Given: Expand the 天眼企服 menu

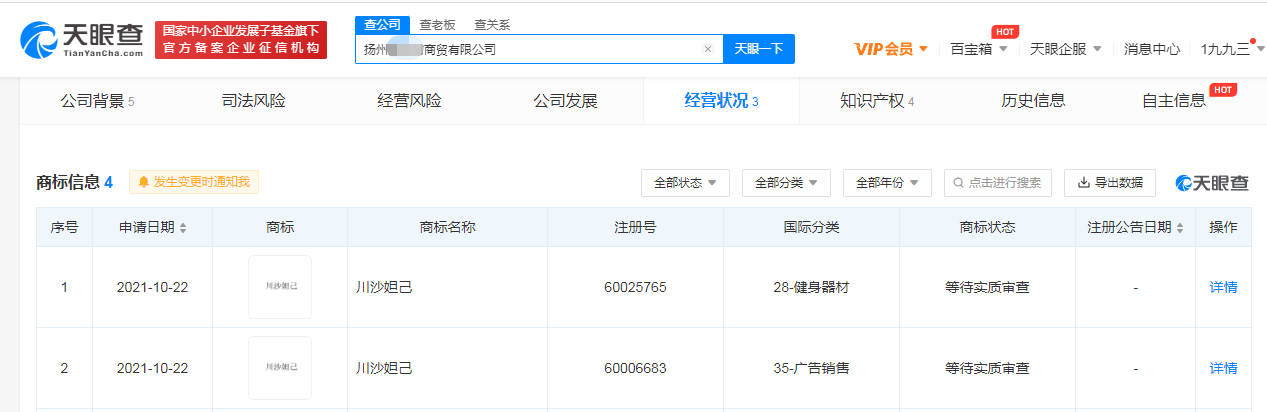Looking at the screenshot, I should (x=1066, y=49).
